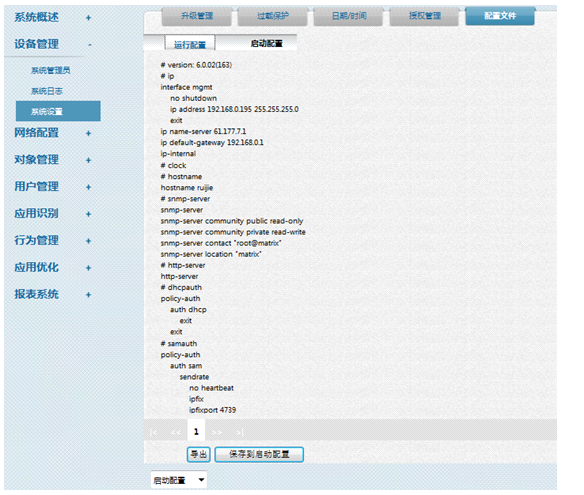Click the 'ipfixport 4739' line
The height and width of the screenshot is (495, 584).
[212, 410]
